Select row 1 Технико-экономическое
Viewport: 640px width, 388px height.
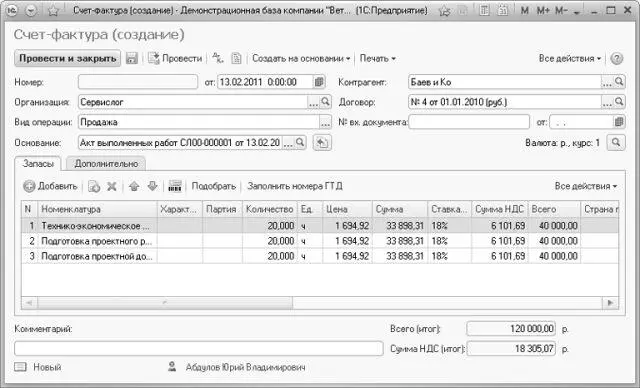pos(320,226)
